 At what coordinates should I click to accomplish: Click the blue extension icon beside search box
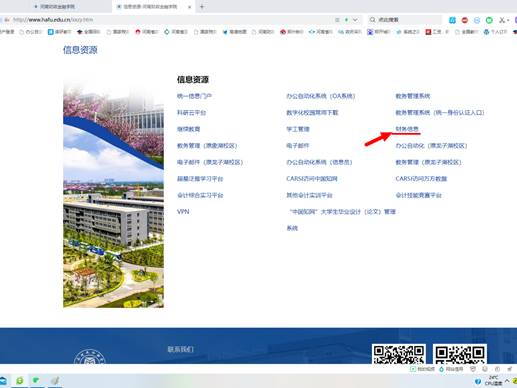(452, 20)
